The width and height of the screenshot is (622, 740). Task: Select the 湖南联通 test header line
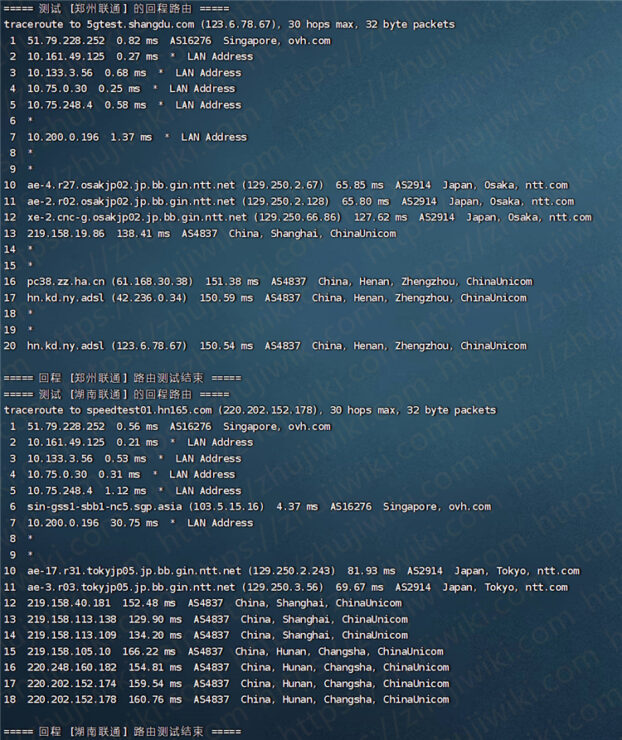click(117, 394)
